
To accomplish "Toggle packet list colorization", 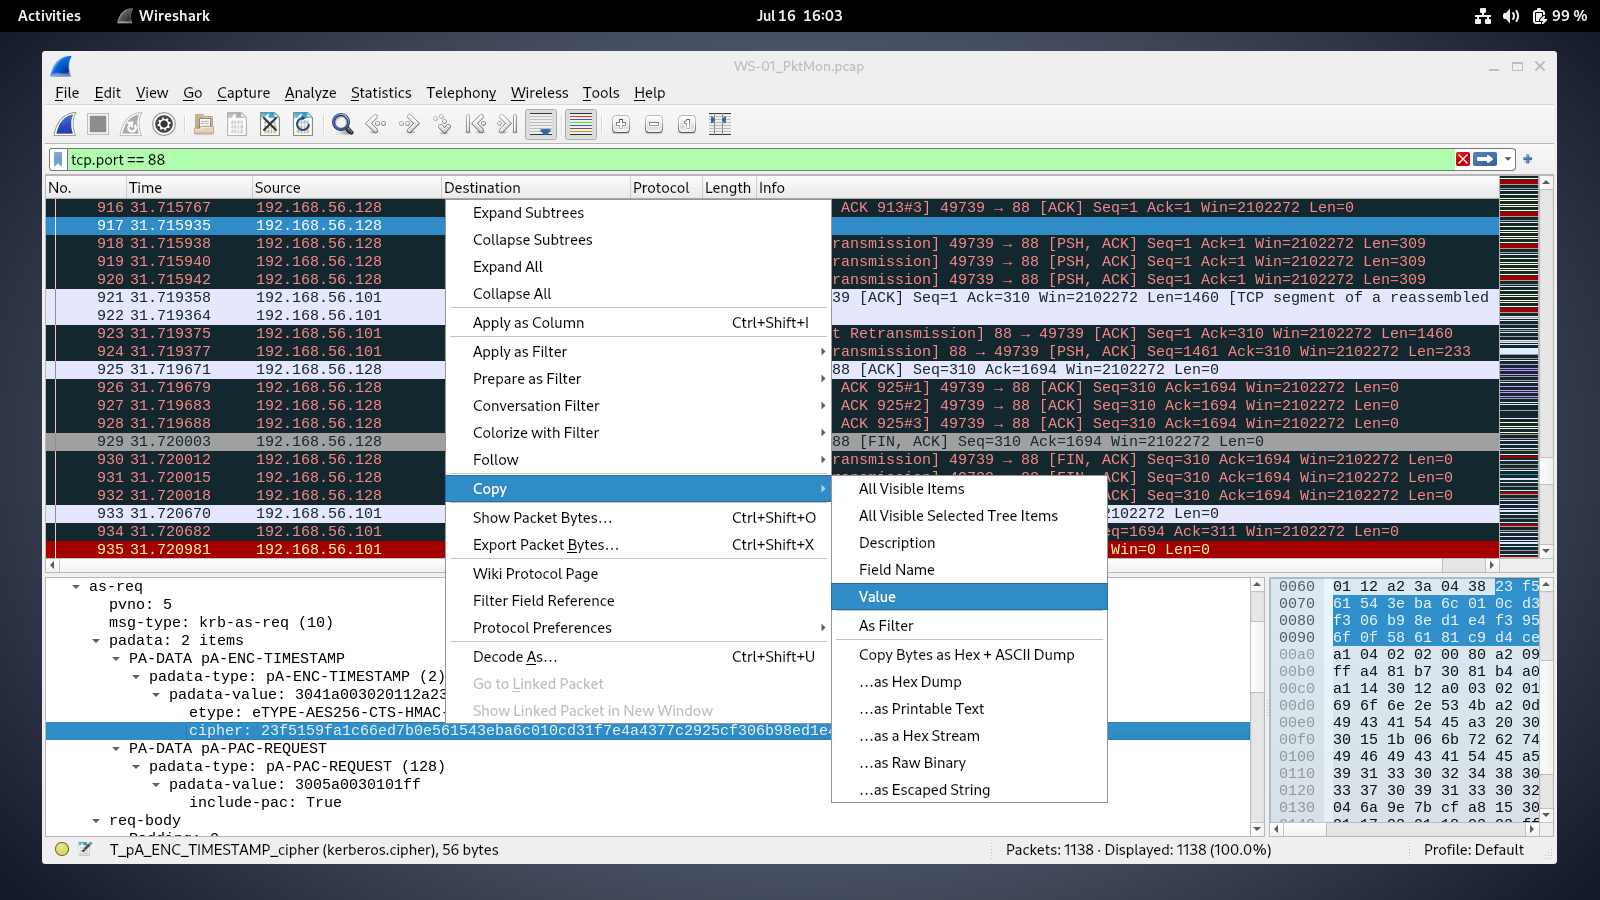I will pyautogui.click(x=580, y=124).
